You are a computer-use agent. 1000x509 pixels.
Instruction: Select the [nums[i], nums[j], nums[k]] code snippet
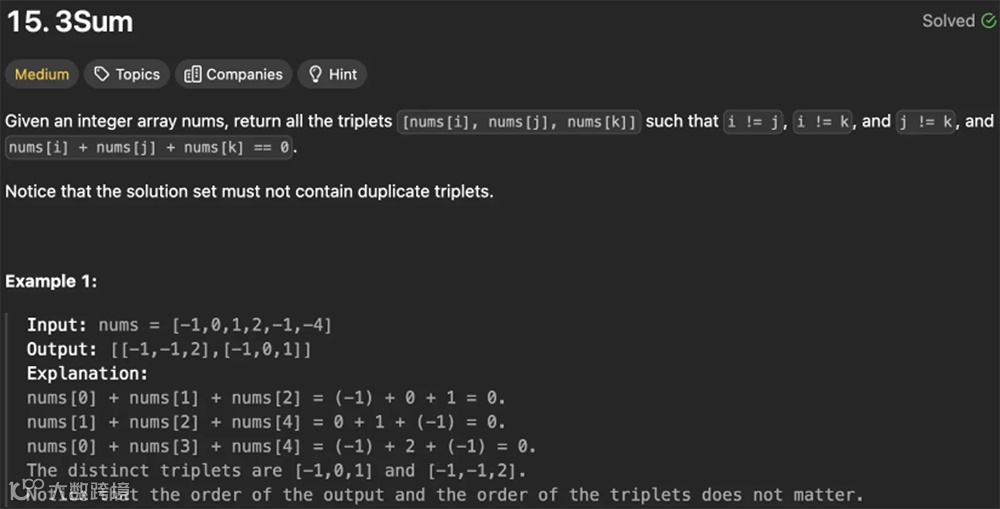click(x=519, y=122)
